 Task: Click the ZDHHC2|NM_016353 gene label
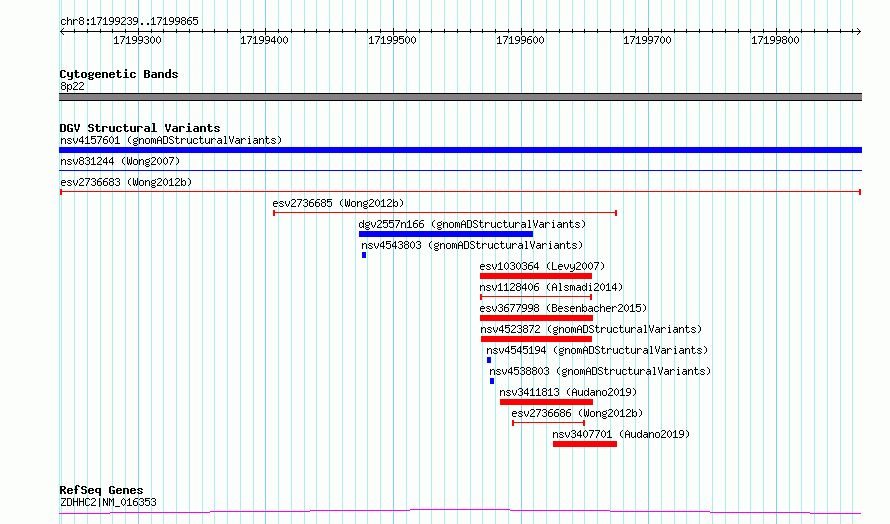click(x=108, y=502)
